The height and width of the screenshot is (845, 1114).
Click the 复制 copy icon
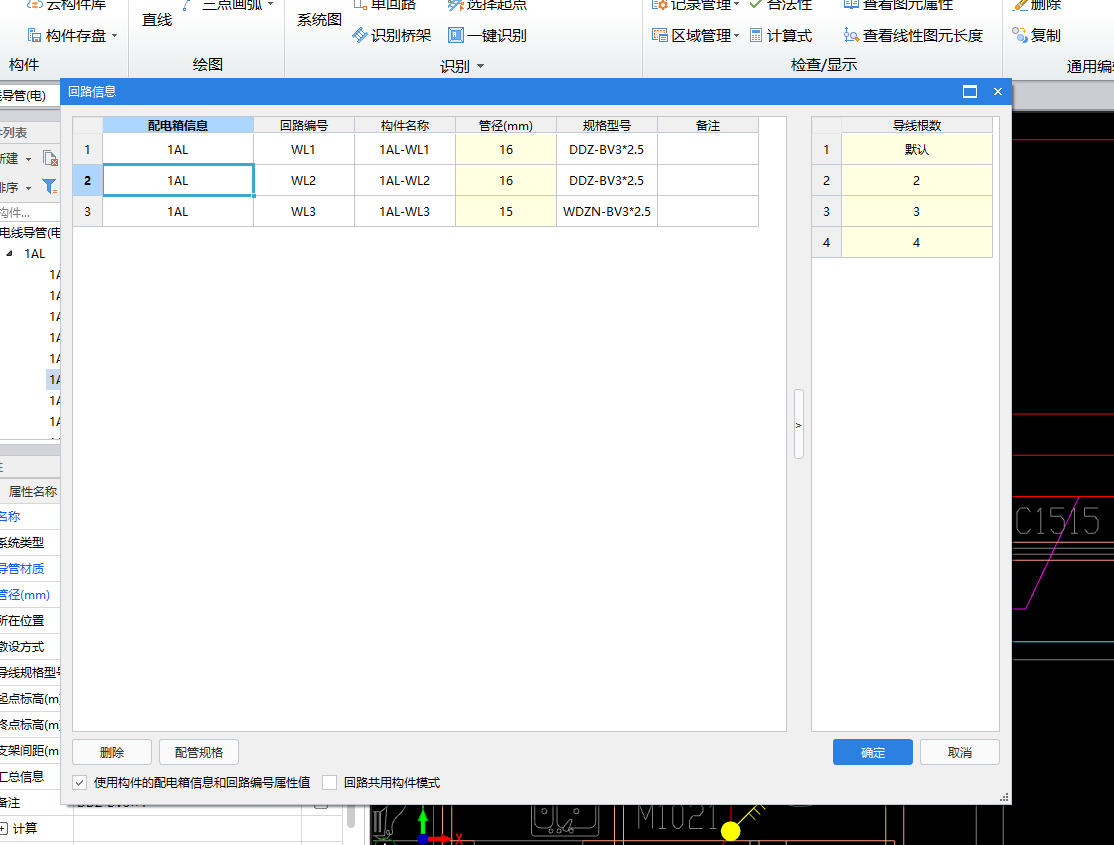tap(1020, 35)
